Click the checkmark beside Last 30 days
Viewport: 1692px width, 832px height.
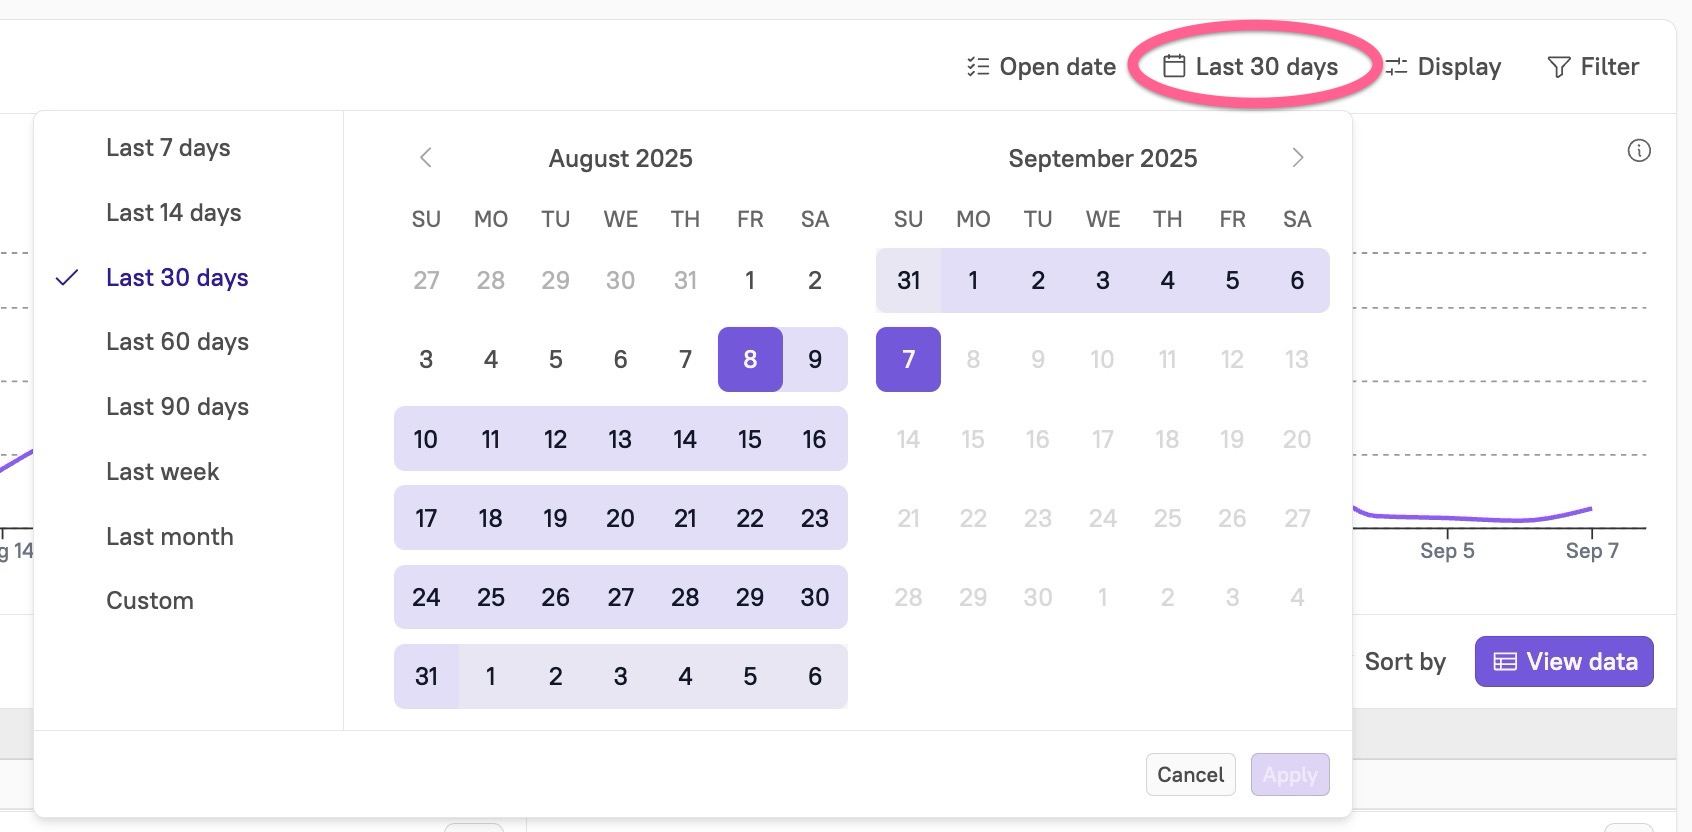click(67, 279)
